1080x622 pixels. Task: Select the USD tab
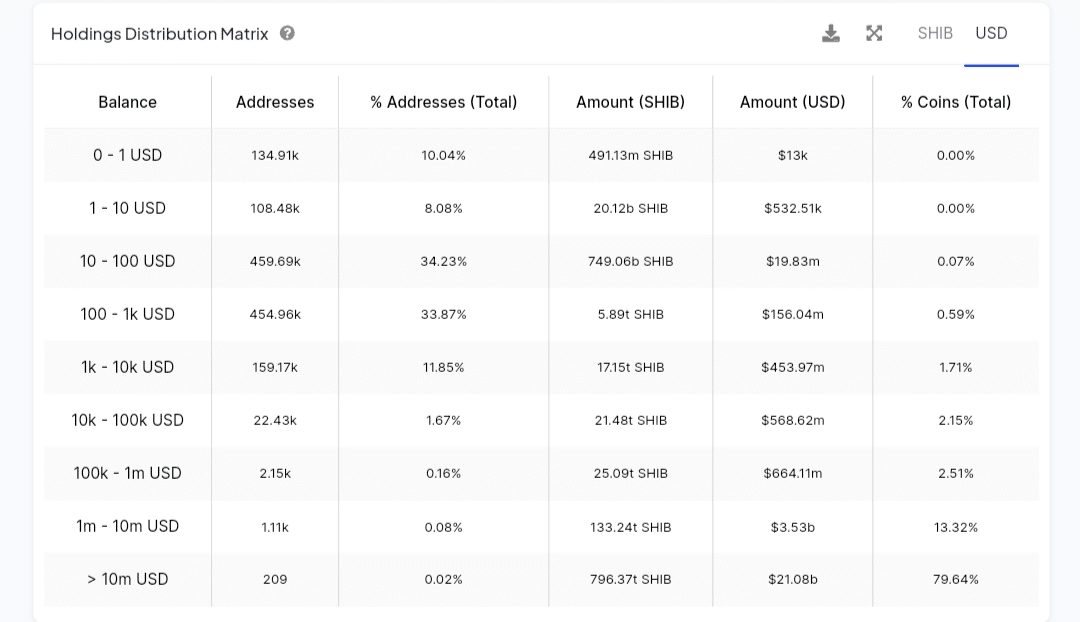coord(991,33)
